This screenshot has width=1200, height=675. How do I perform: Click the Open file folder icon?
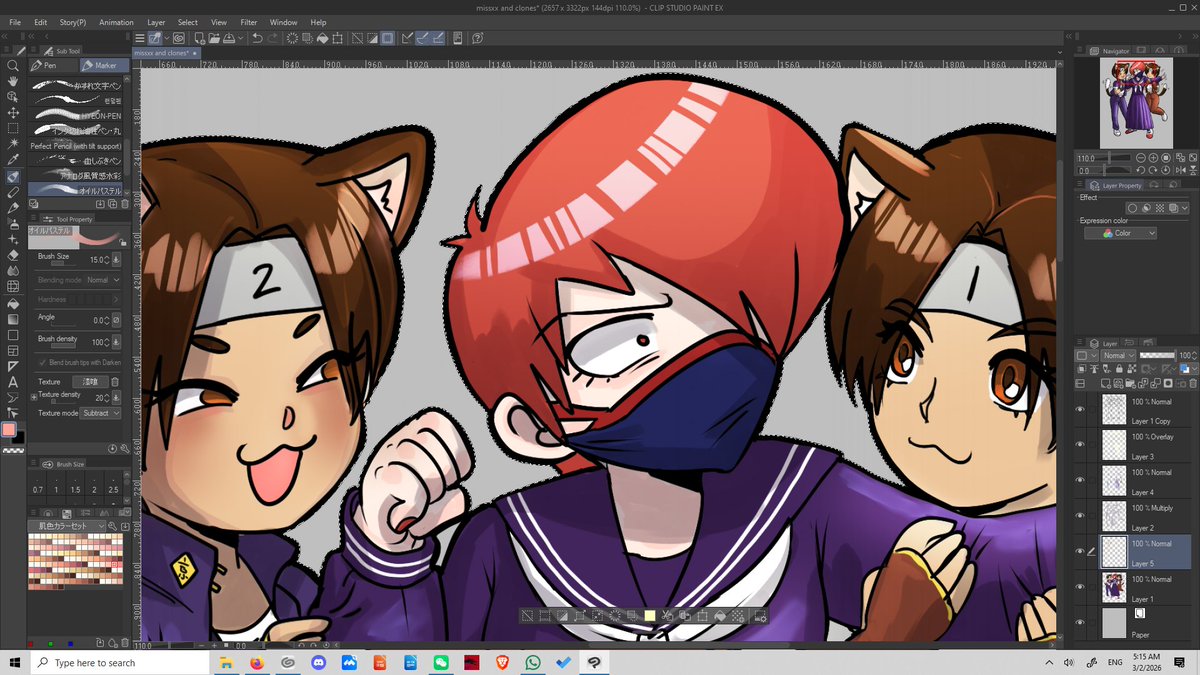point(213,38)
